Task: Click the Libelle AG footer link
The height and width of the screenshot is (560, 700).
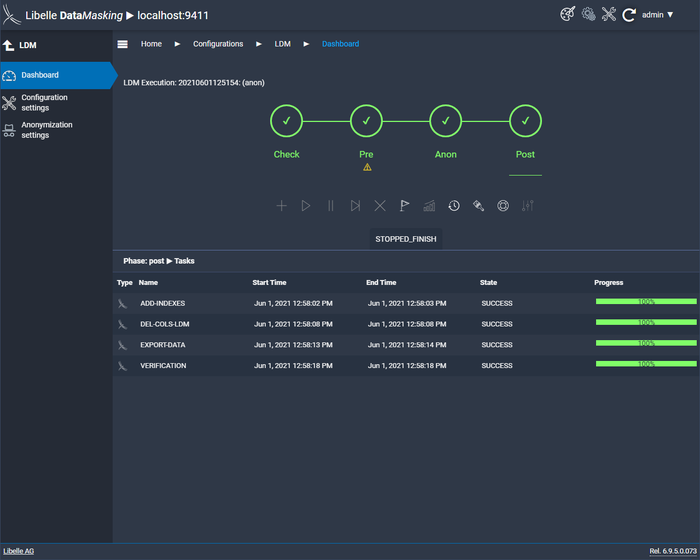Action: click(18, 551)
